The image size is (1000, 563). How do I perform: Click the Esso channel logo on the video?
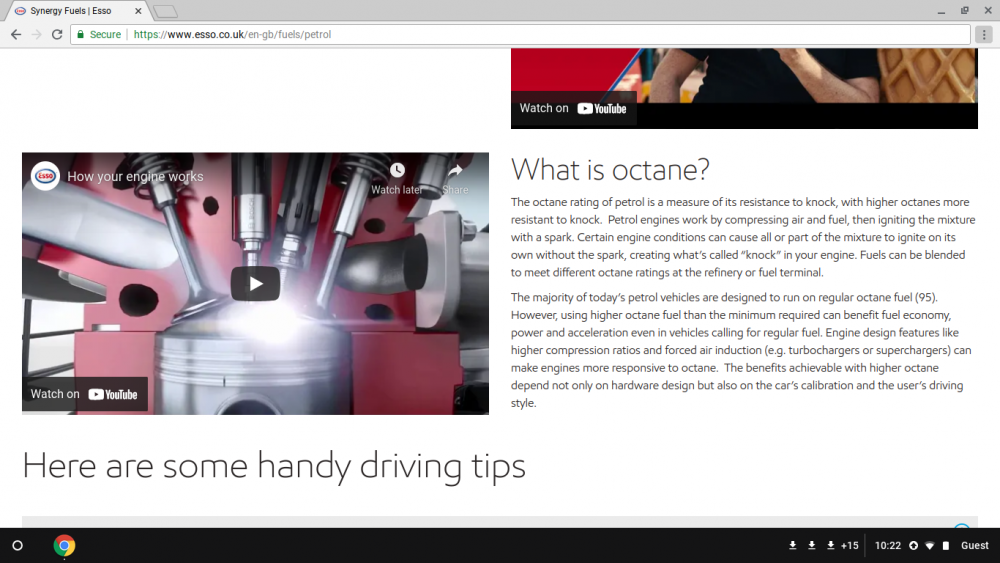point(45,176)
